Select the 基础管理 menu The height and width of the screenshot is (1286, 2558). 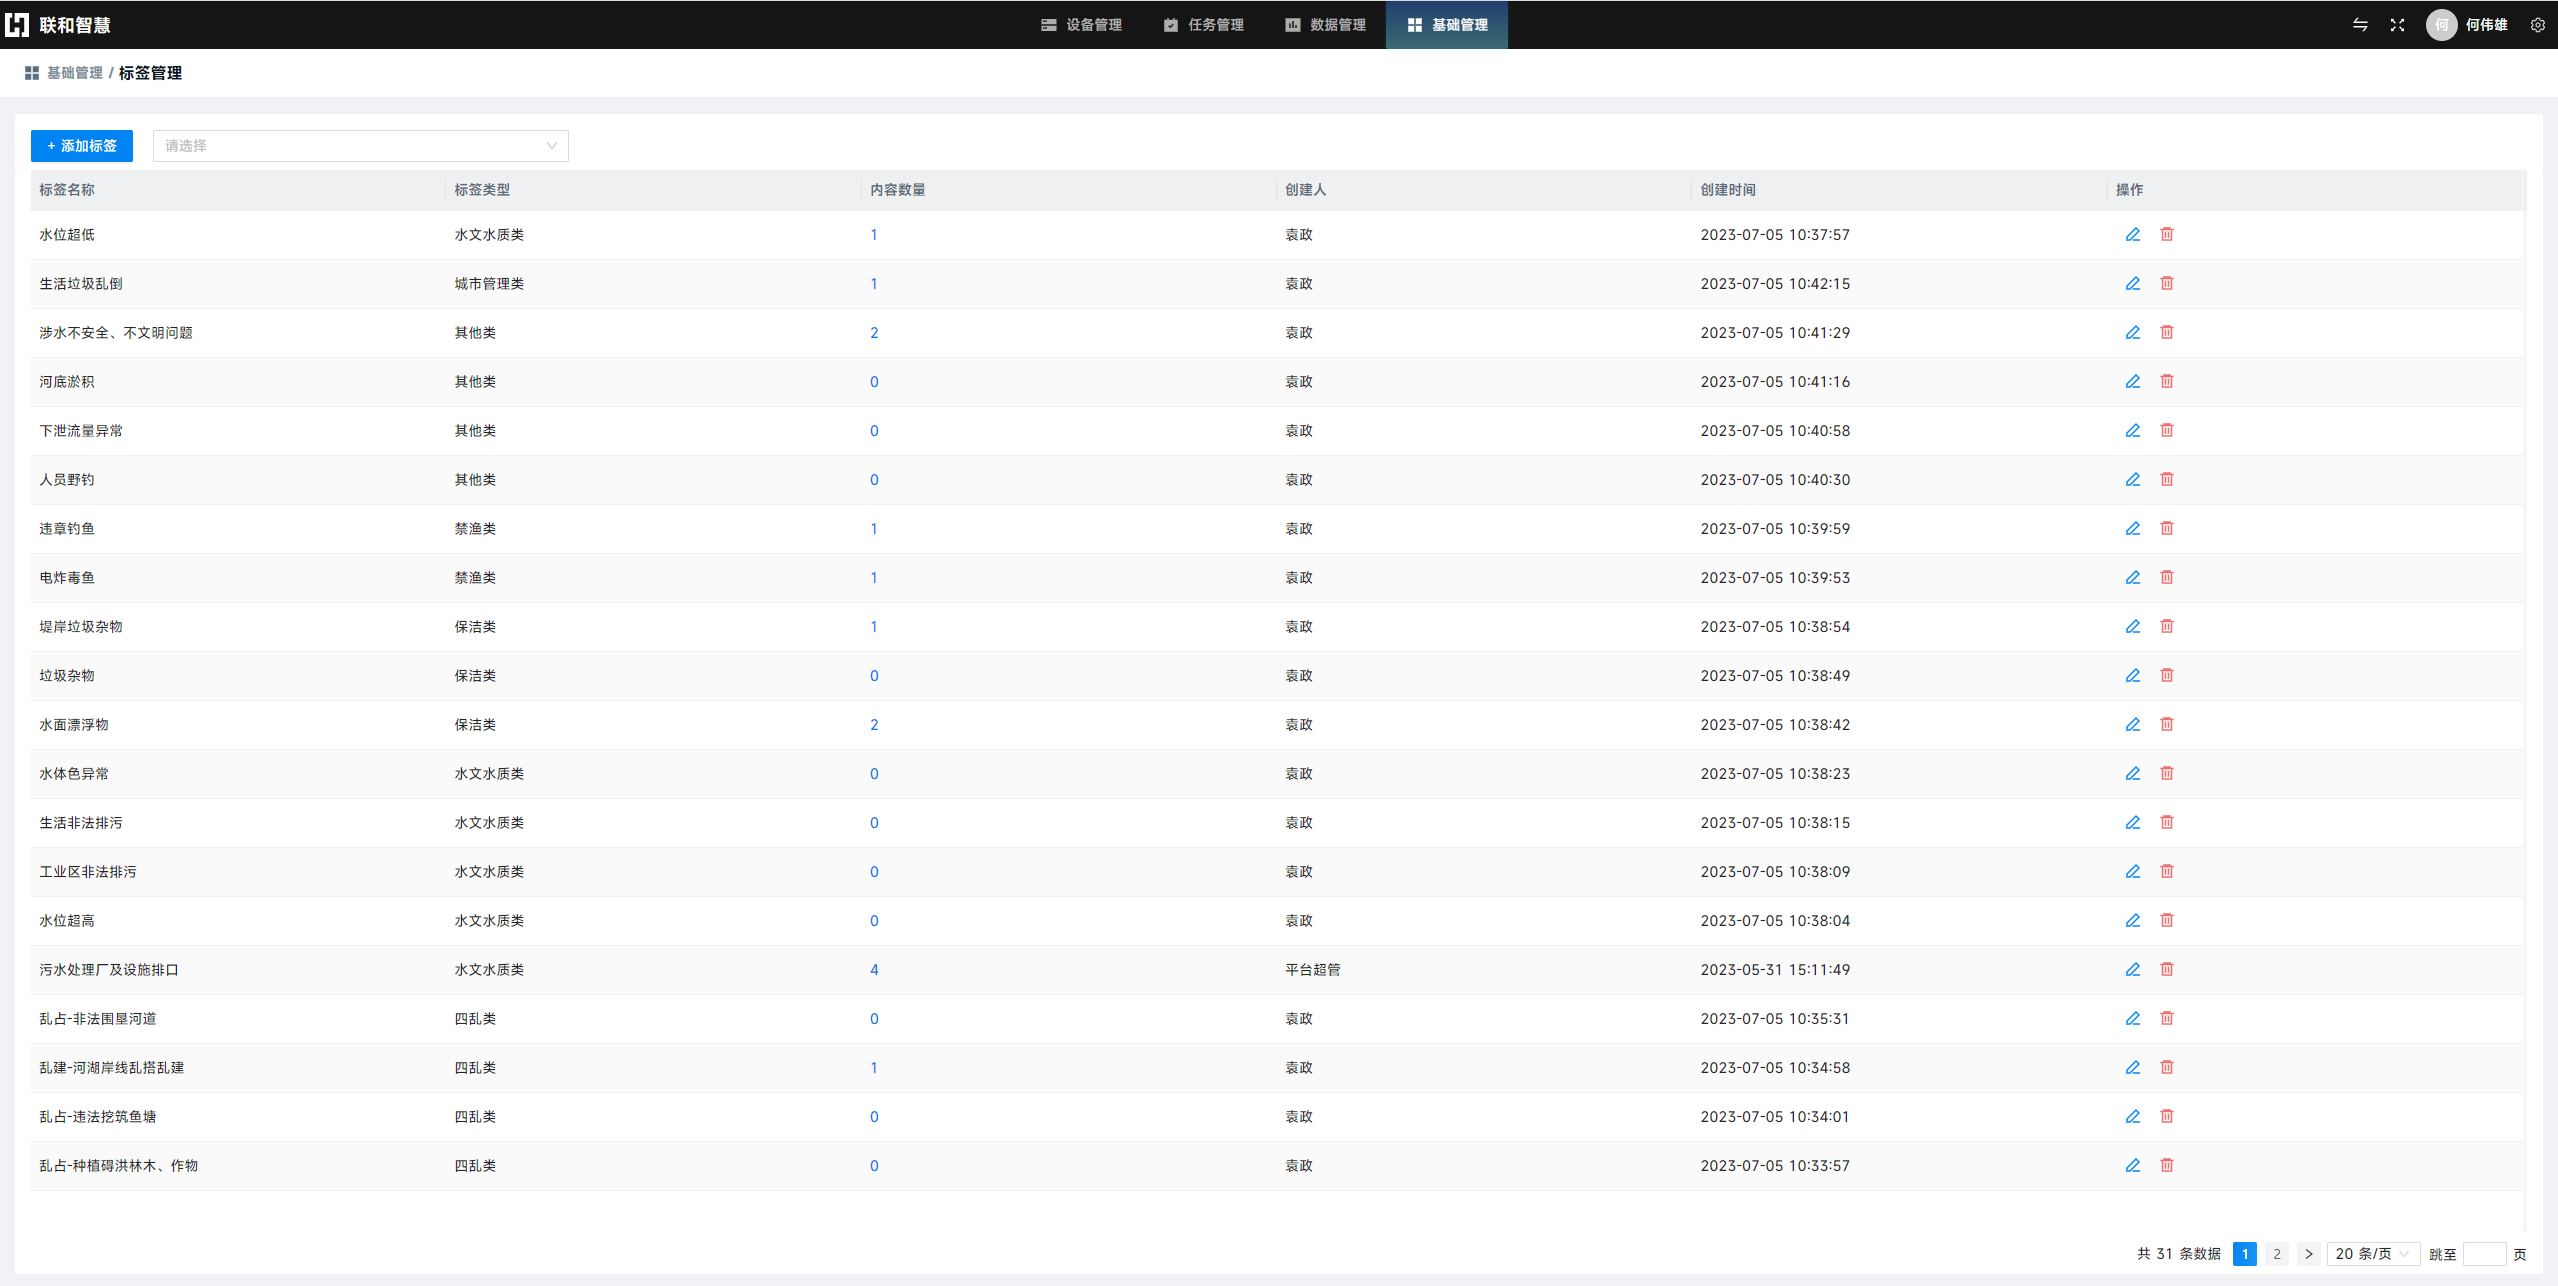coord(1446,25)
